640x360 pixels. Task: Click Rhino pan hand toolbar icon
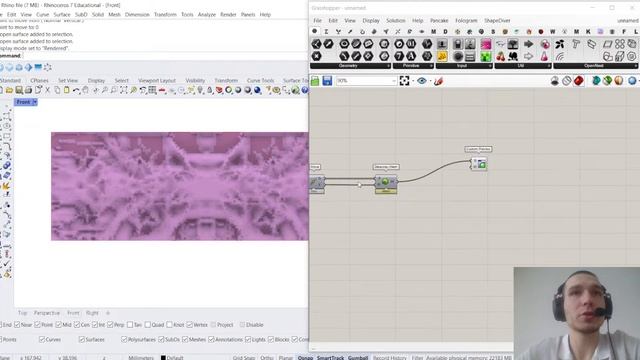pos(85,90)
